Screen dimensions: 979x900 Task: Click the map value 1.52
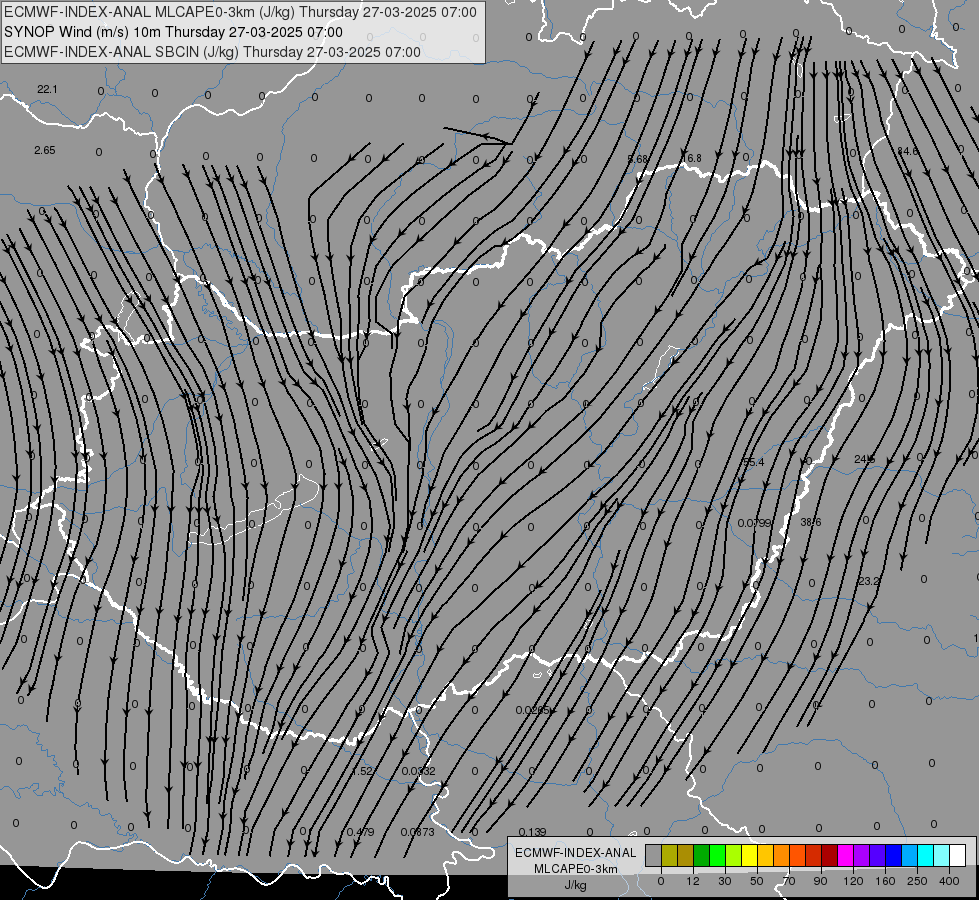pos(362,771)
